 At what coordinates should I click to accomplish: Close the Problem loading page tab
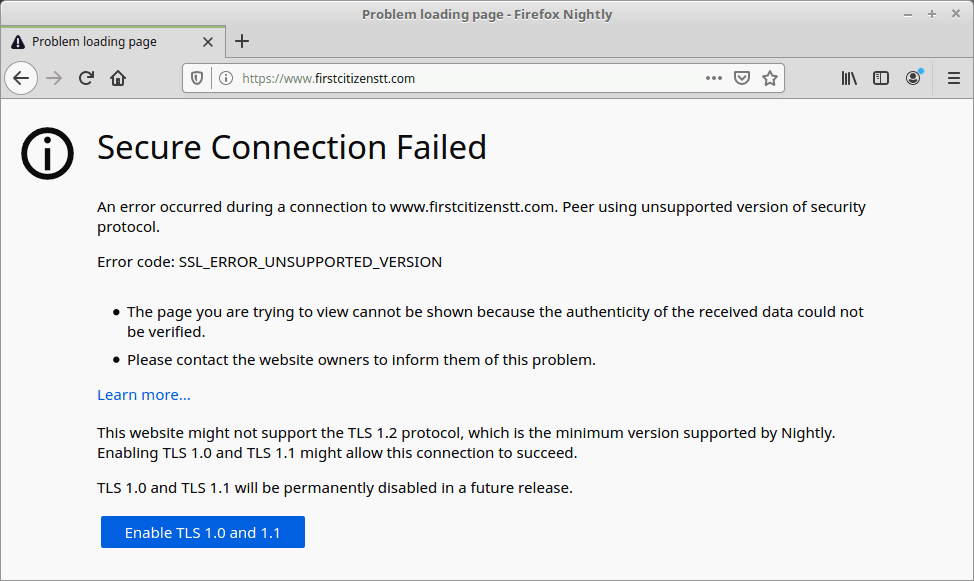(x=208, y=42)
